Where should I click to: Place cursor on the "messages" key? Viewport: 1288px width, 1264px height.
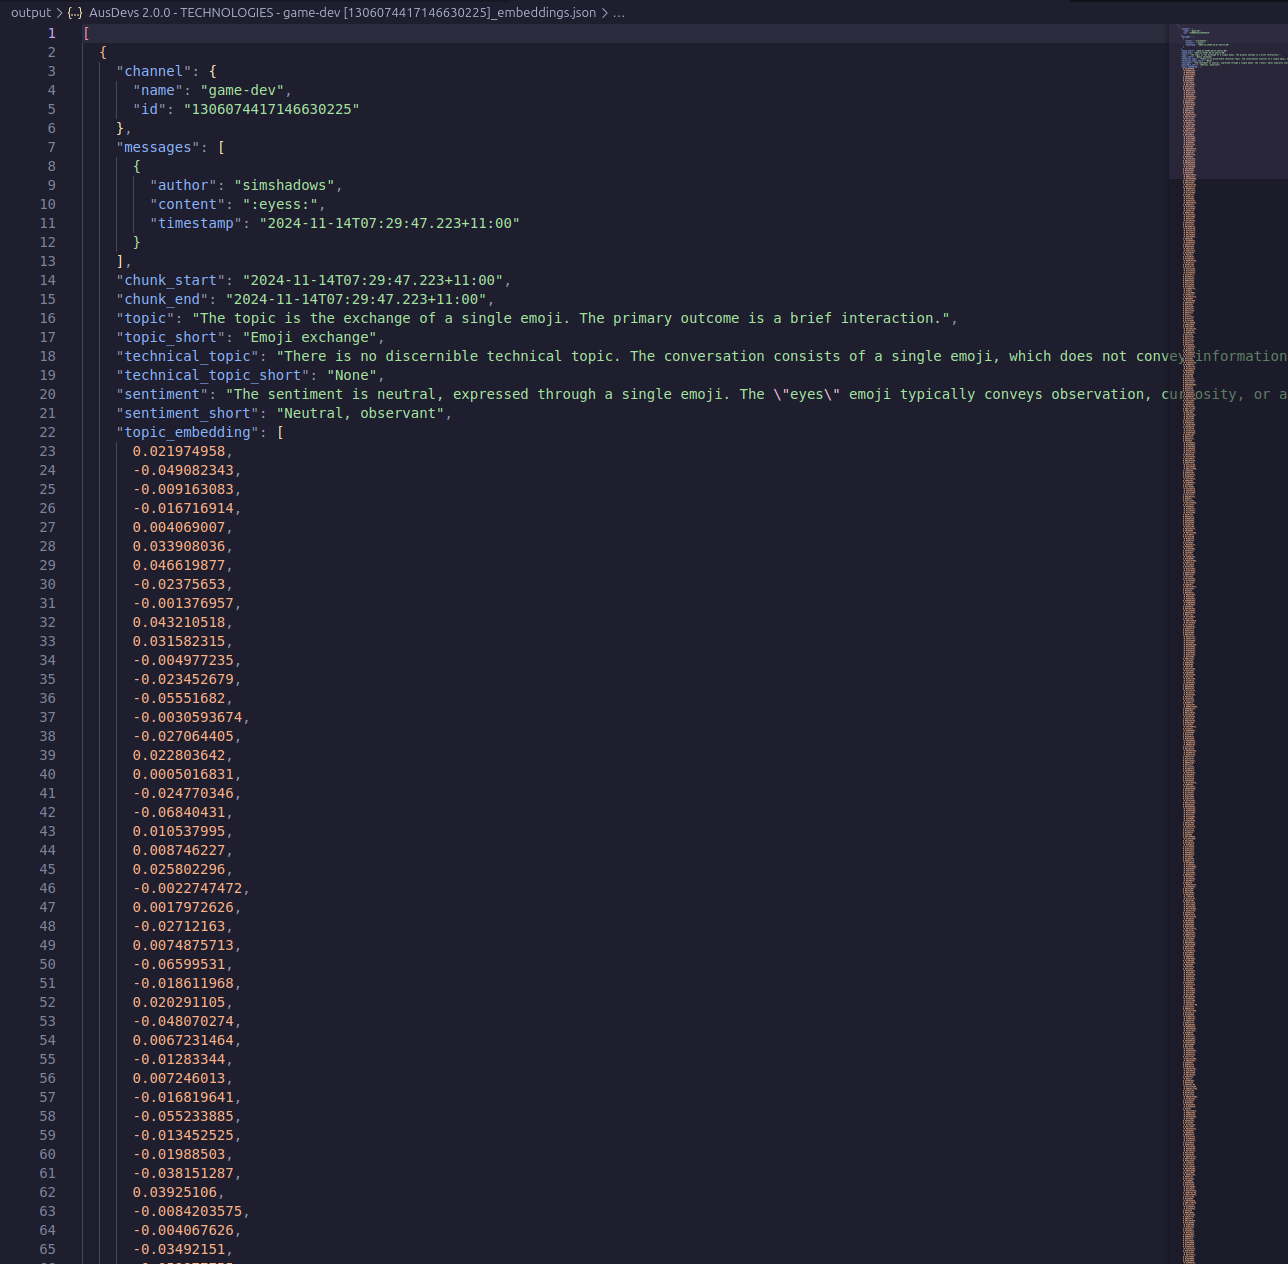point(158,147)
